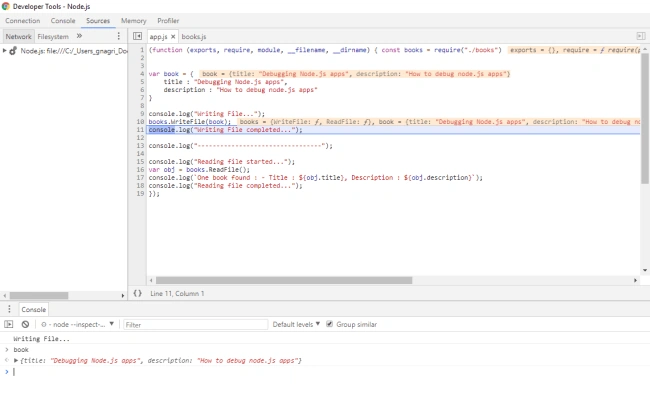Toggle the navigator sidebar icon

coord(137,36)
